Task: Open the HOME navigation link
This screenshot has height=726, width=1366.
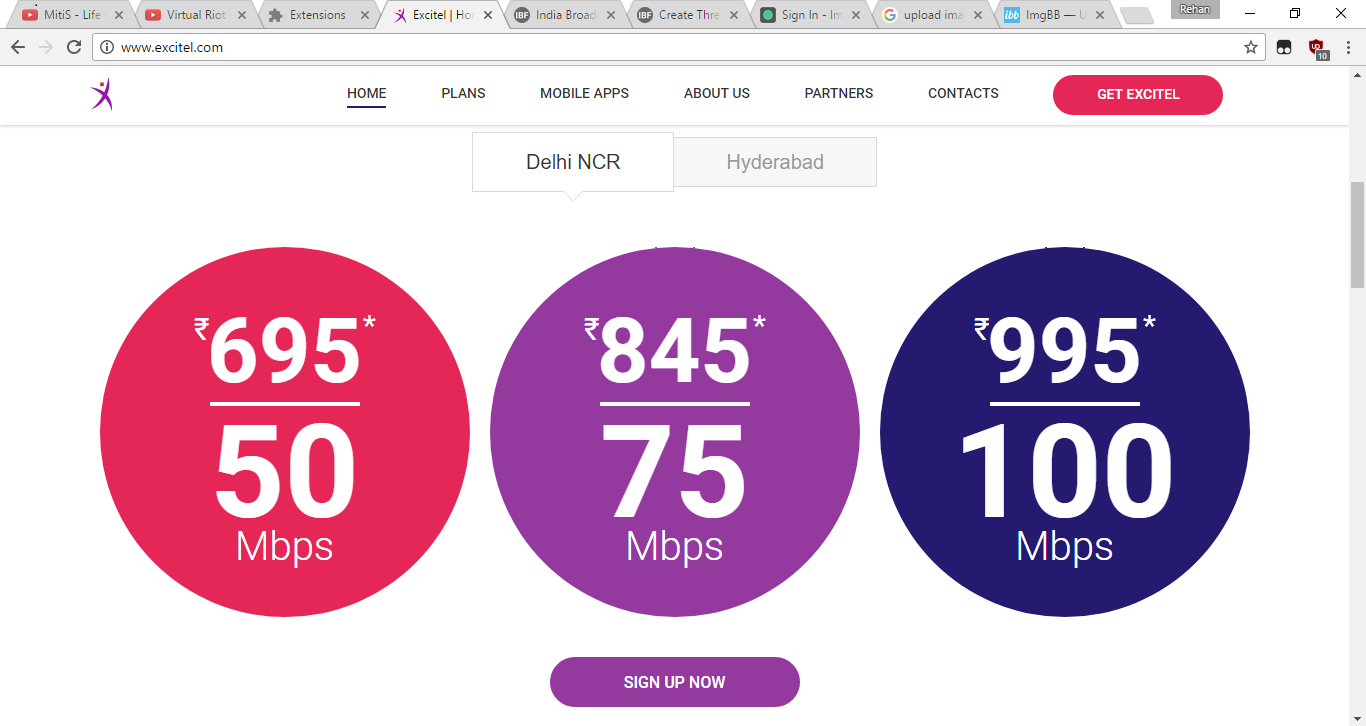Action: coord(366,93)
